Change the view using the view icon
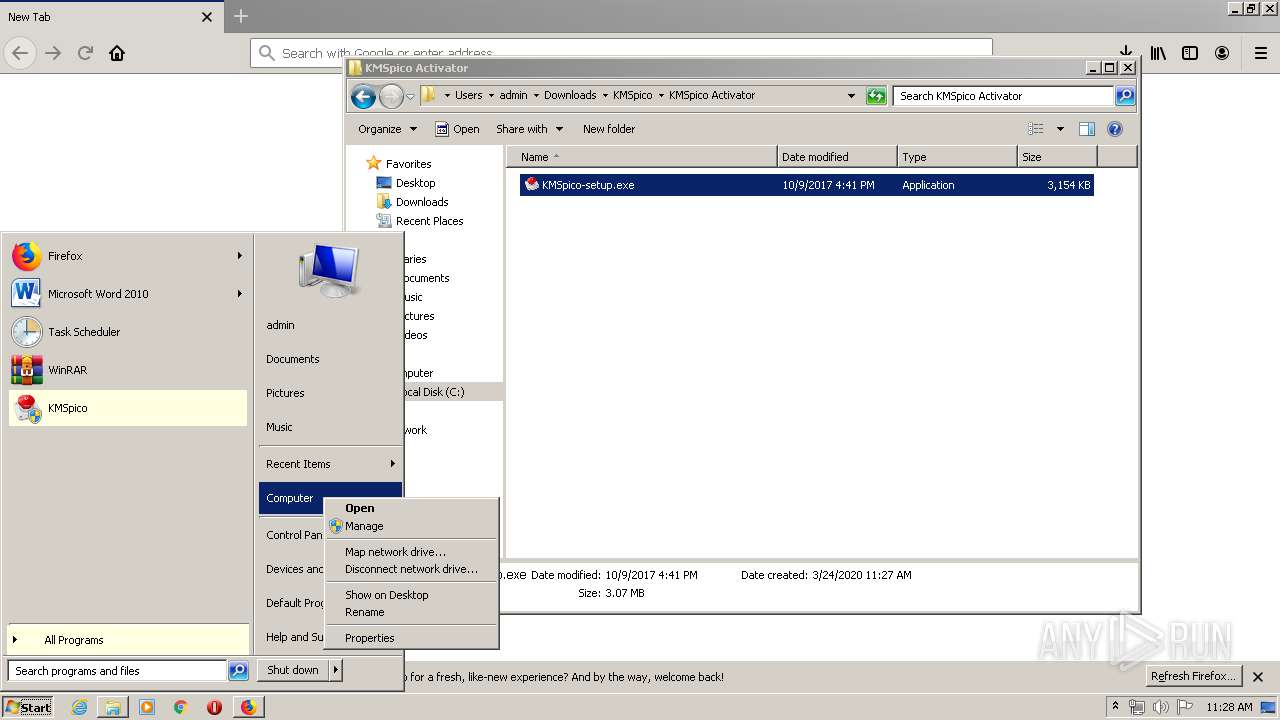 pos(1036,129)
